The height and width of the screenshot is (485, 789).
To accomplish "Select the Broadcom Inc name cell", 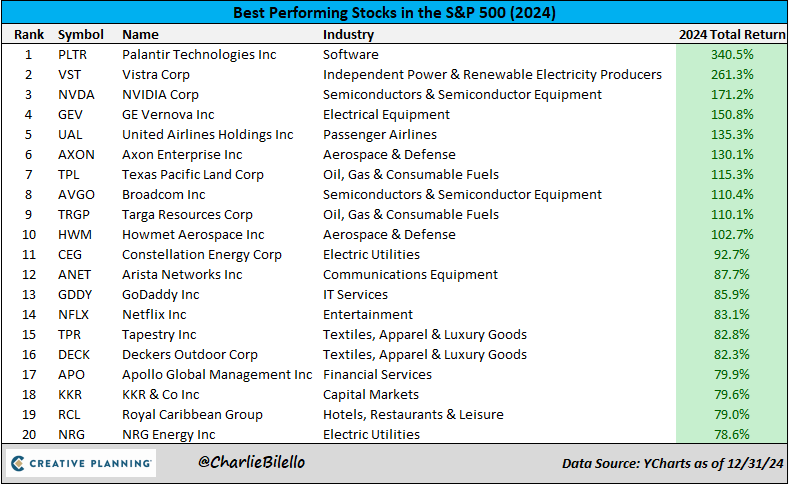I will pos(163,194).
